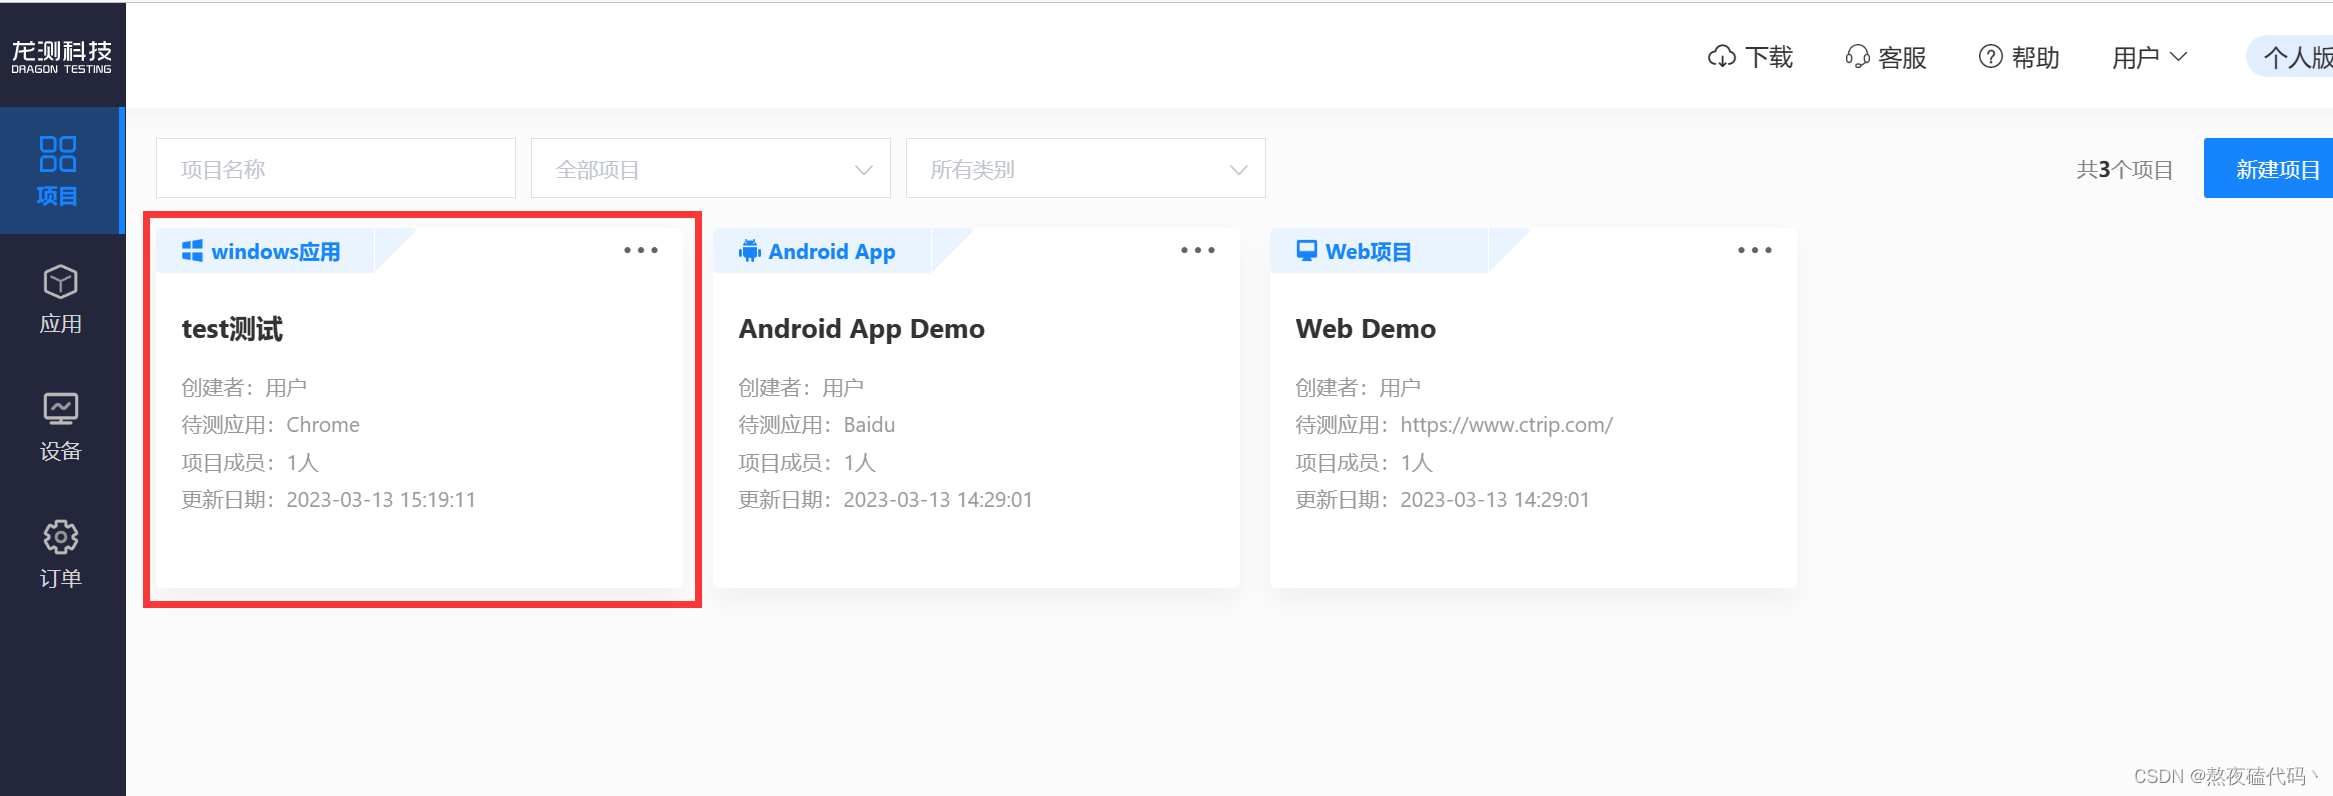Click the Android App tag label
The image size is (2333, 796).
pos(832,251)
